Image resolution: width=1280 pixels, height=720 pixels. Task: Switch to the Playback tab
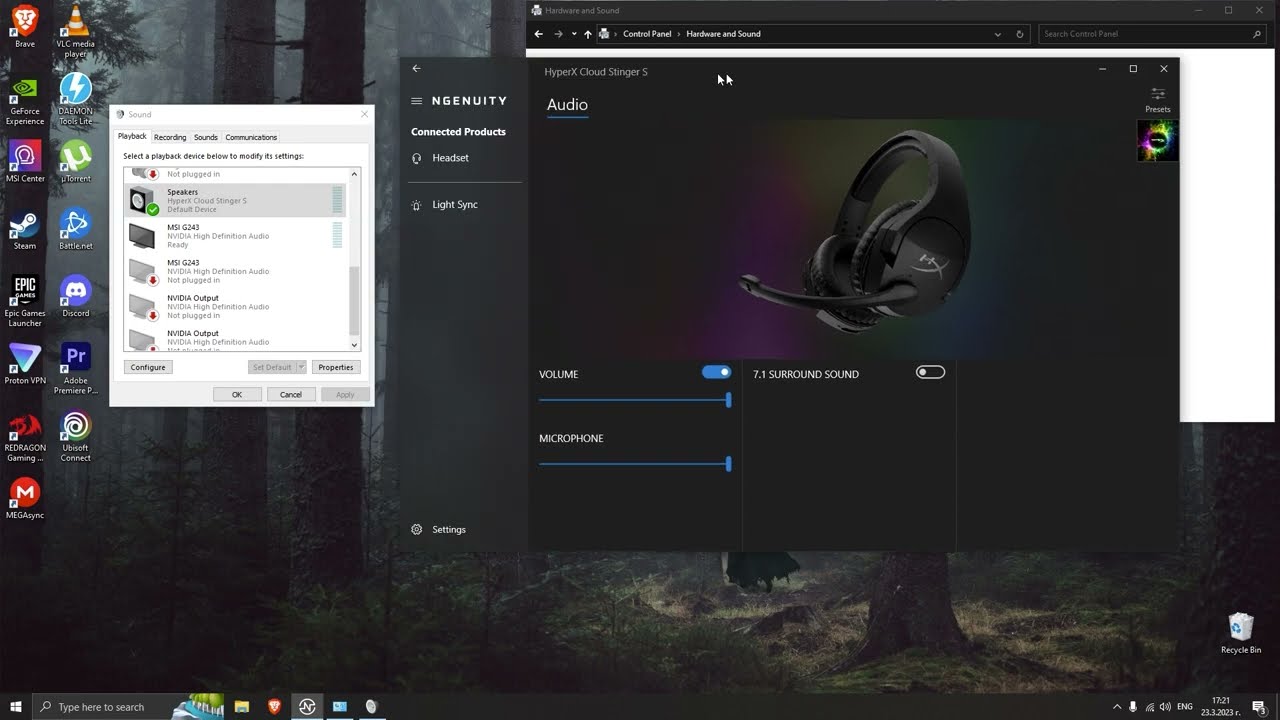coord(132,136)
